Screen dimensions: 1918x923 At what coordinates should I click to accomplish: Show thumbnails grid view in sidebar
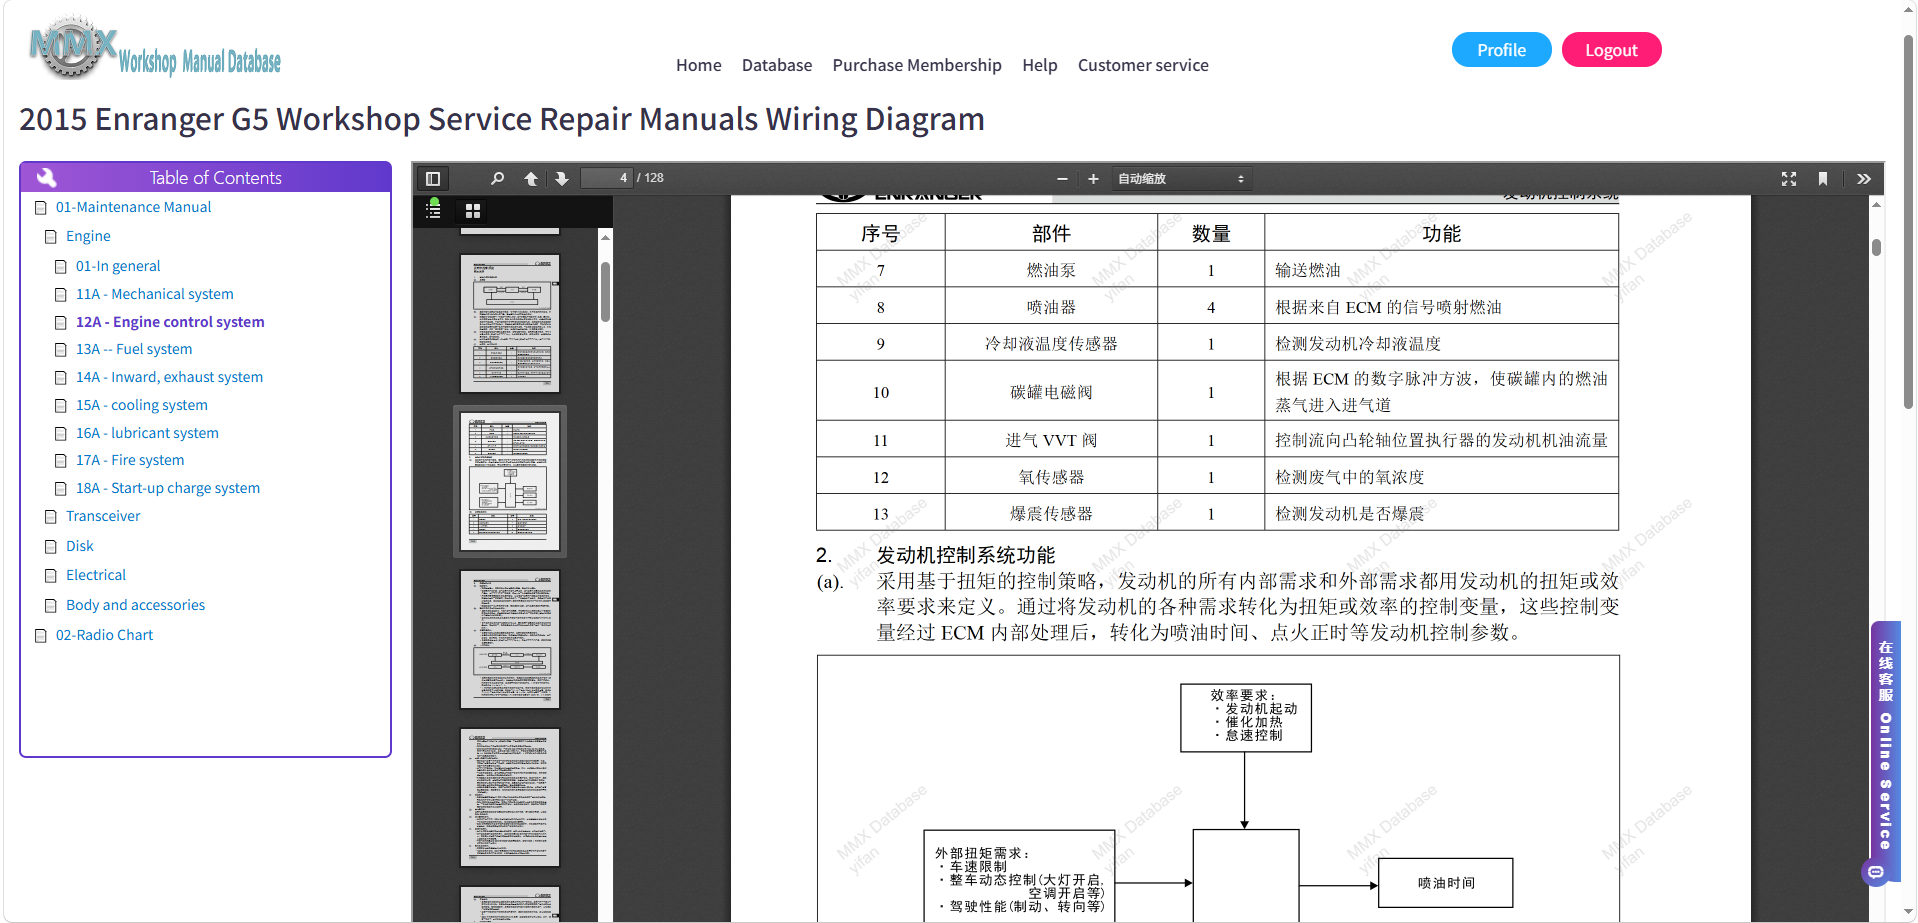473,210
